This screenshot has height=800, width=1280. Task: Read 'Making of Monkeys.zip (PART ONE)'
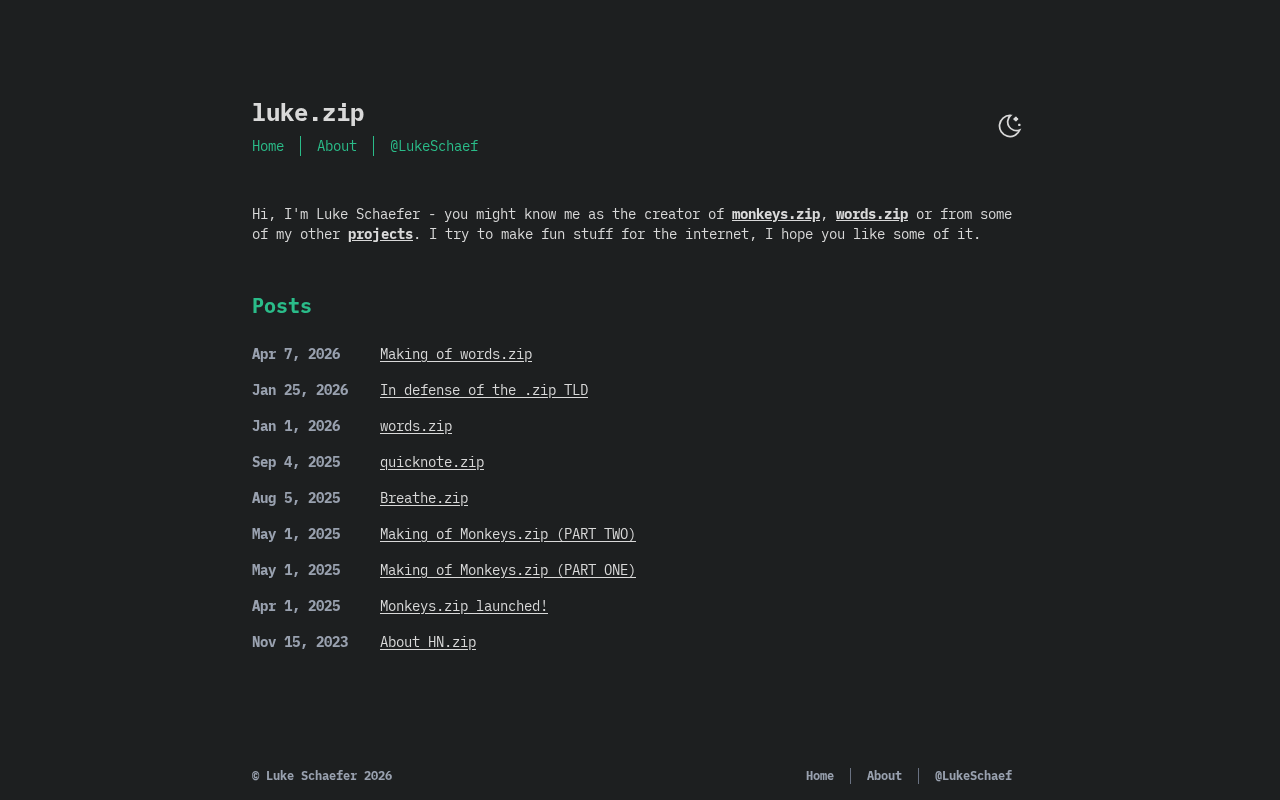pyautogui.click(x=508, y=570)
